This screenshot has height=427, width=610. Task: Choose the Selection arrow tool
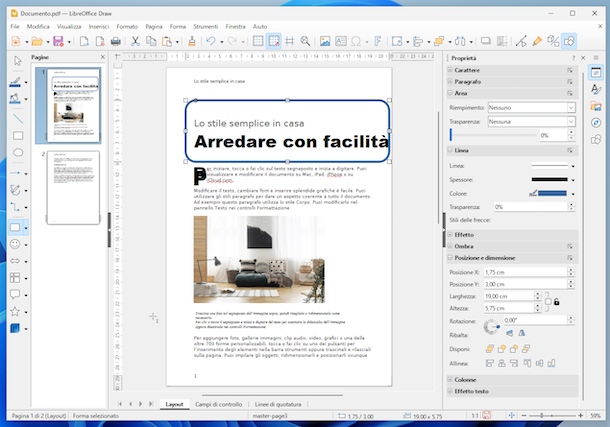[17, 60]
